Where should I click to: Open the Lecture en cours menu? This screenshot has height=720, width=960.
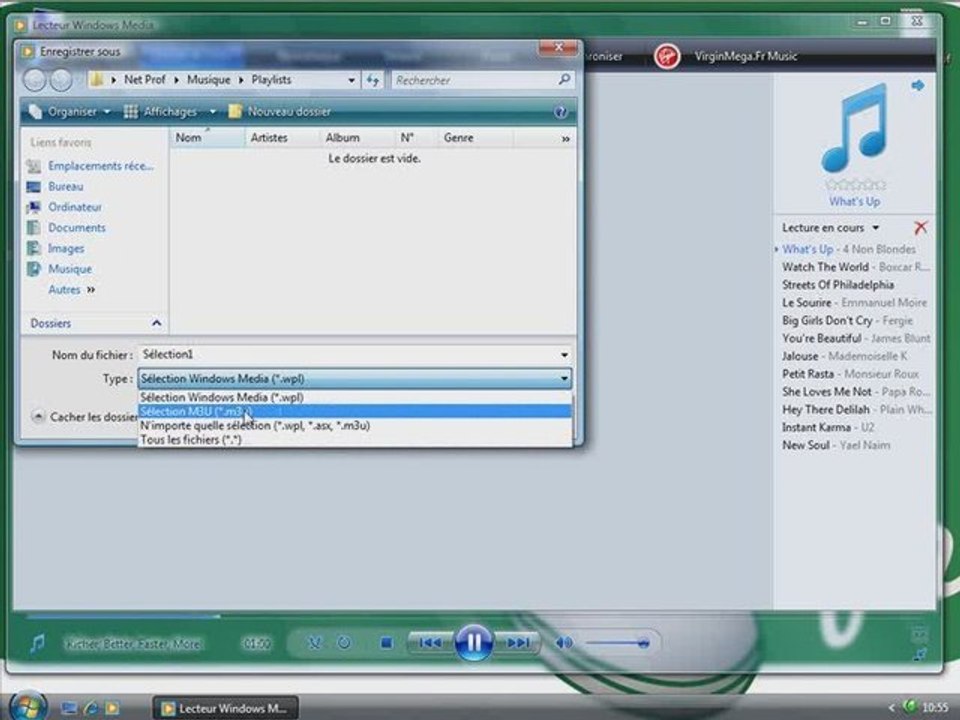831,228
